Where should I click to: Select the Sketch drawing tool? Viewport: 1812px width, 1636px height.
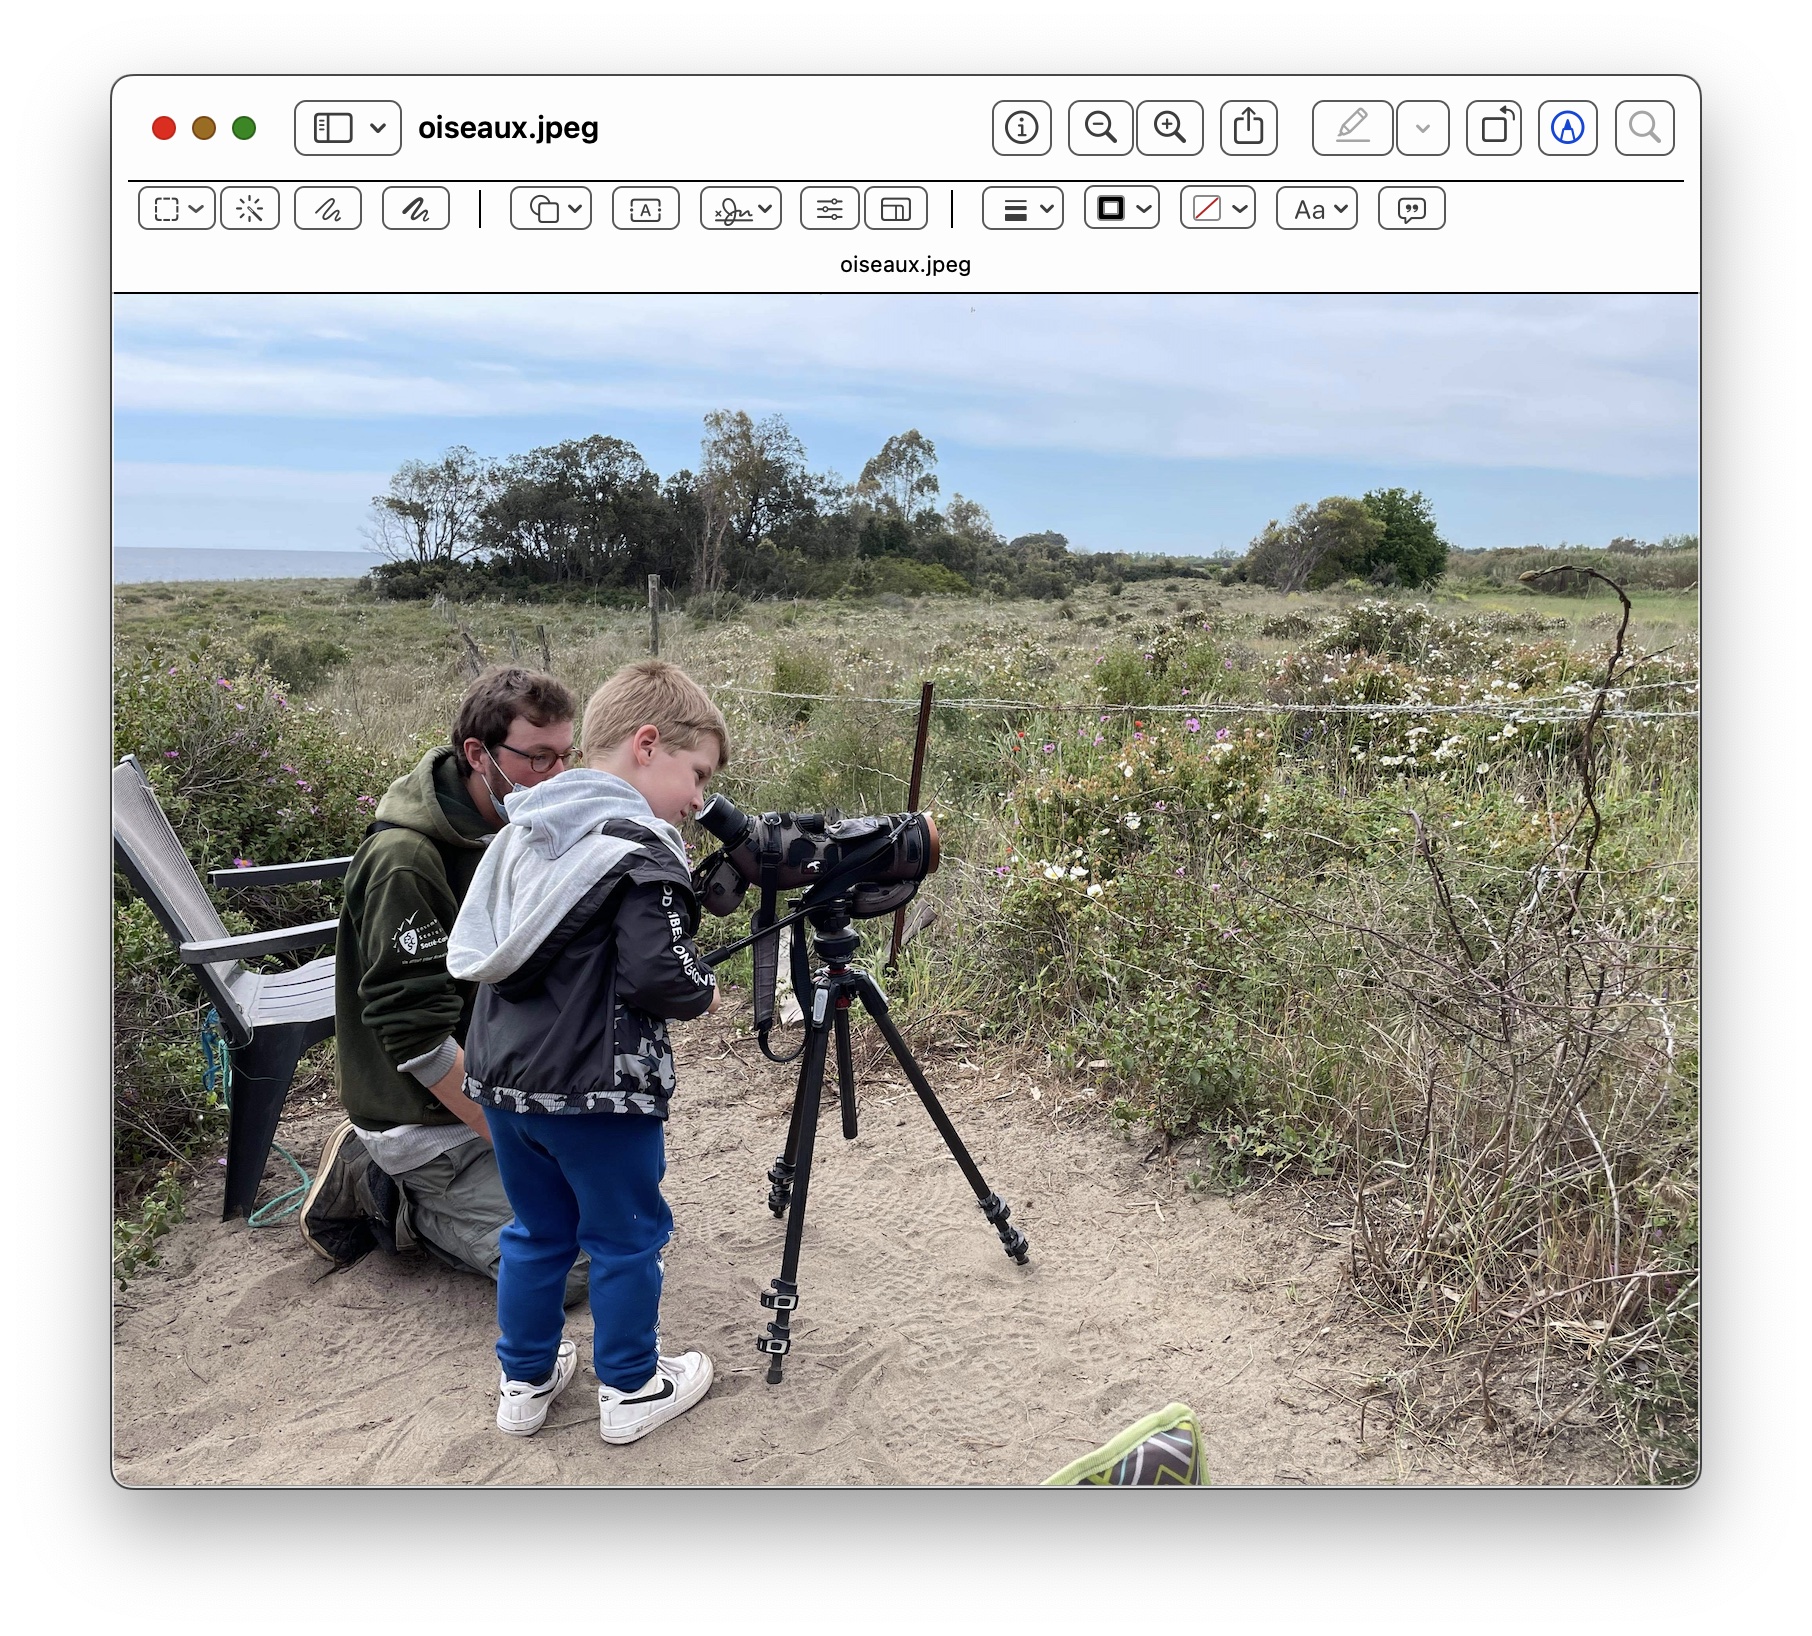(328, 209)
